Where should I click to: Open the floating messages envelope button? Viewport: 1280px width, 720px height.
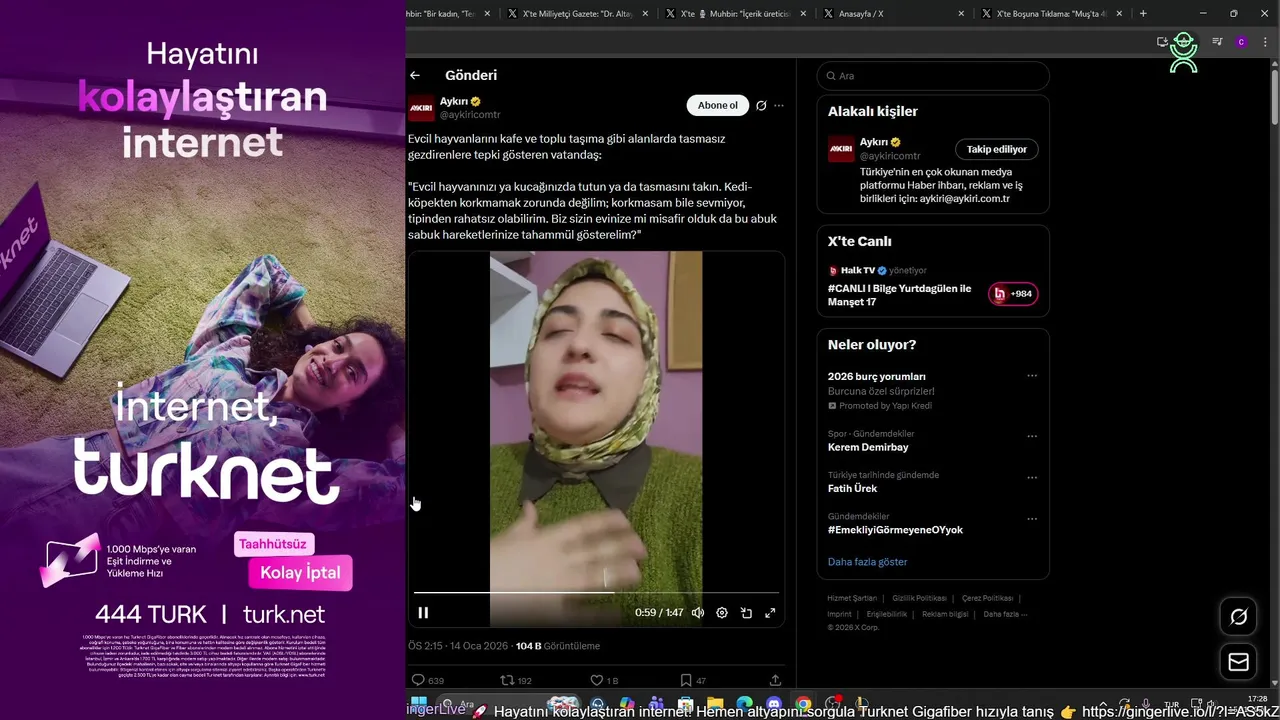pyautogui.click(x=1238, y=662)
